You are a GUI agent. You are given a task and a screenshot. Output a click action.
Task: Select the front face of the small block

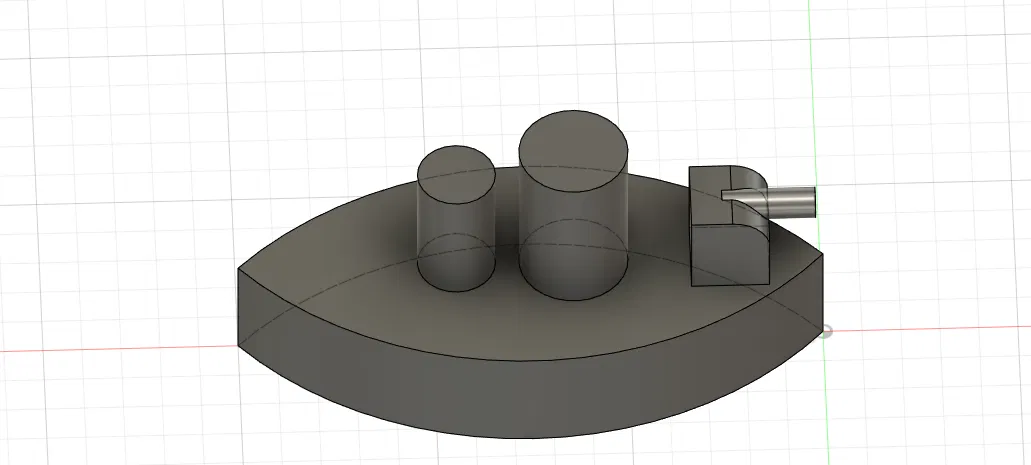pos(730,255)
